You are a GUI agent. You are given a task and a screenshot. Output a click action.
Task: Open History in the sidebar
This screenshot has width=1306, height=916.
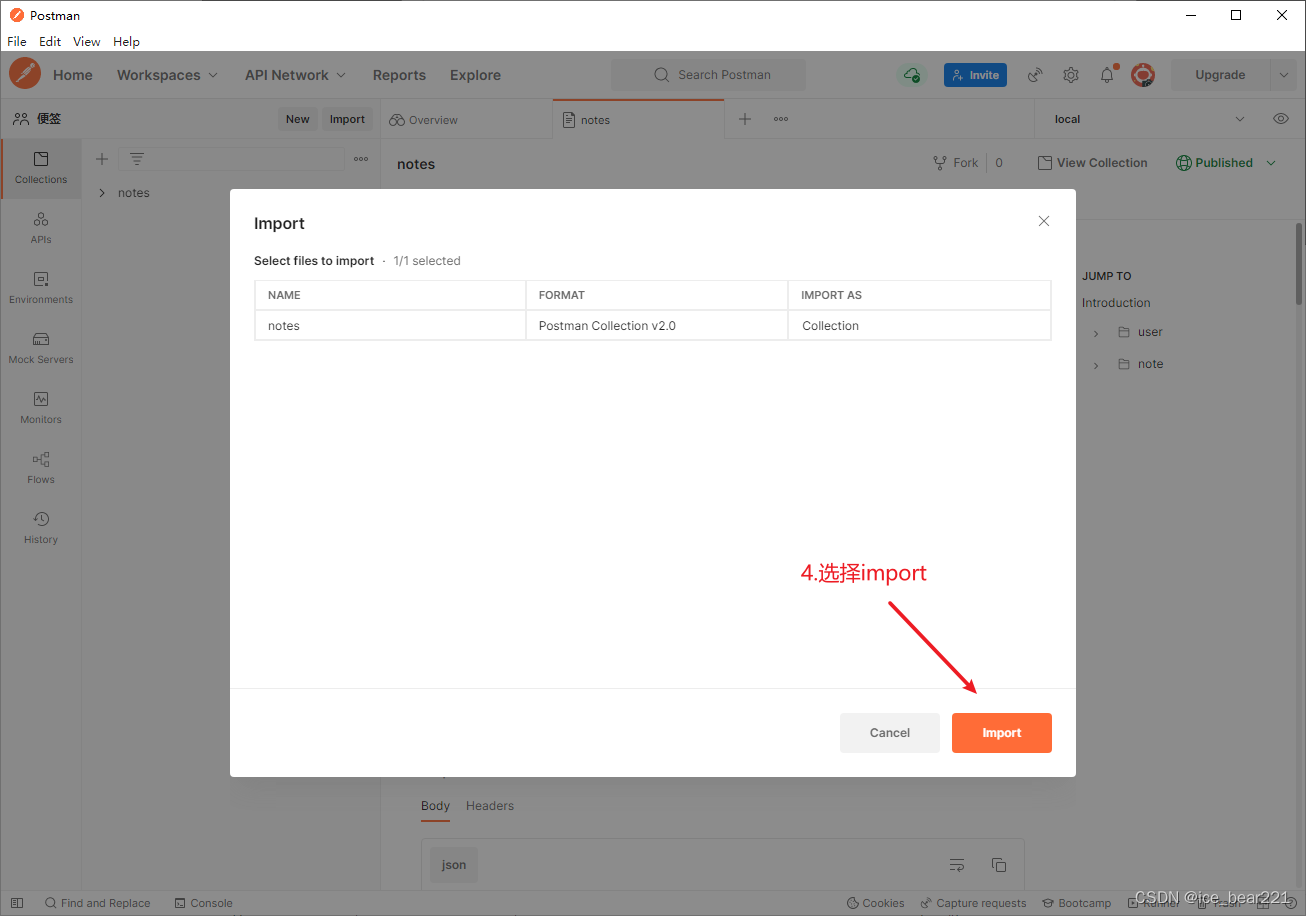pos(41,528)
